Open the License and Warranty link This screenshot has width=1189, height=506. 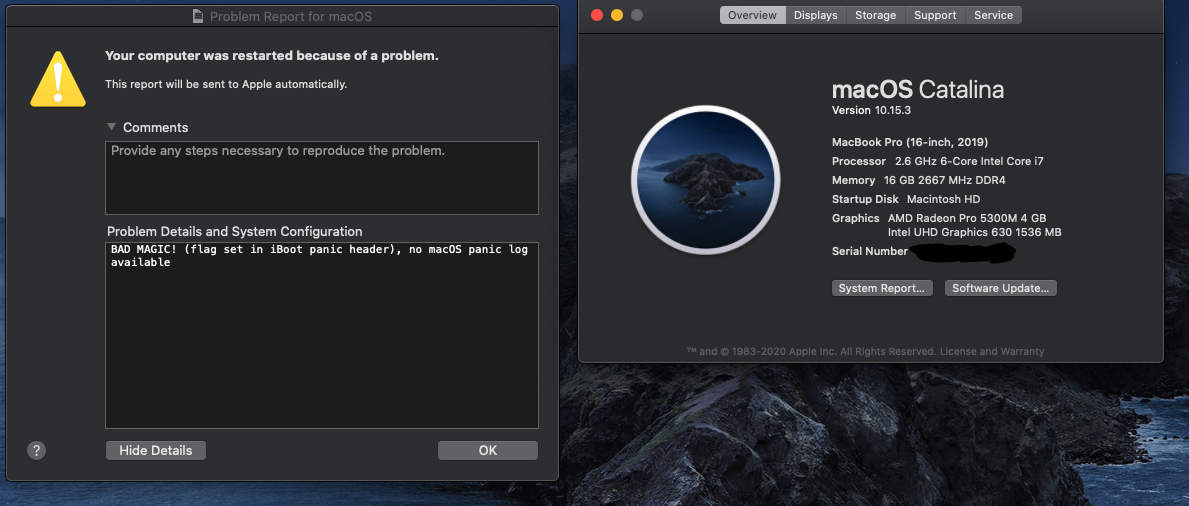(x=992, y=351)
